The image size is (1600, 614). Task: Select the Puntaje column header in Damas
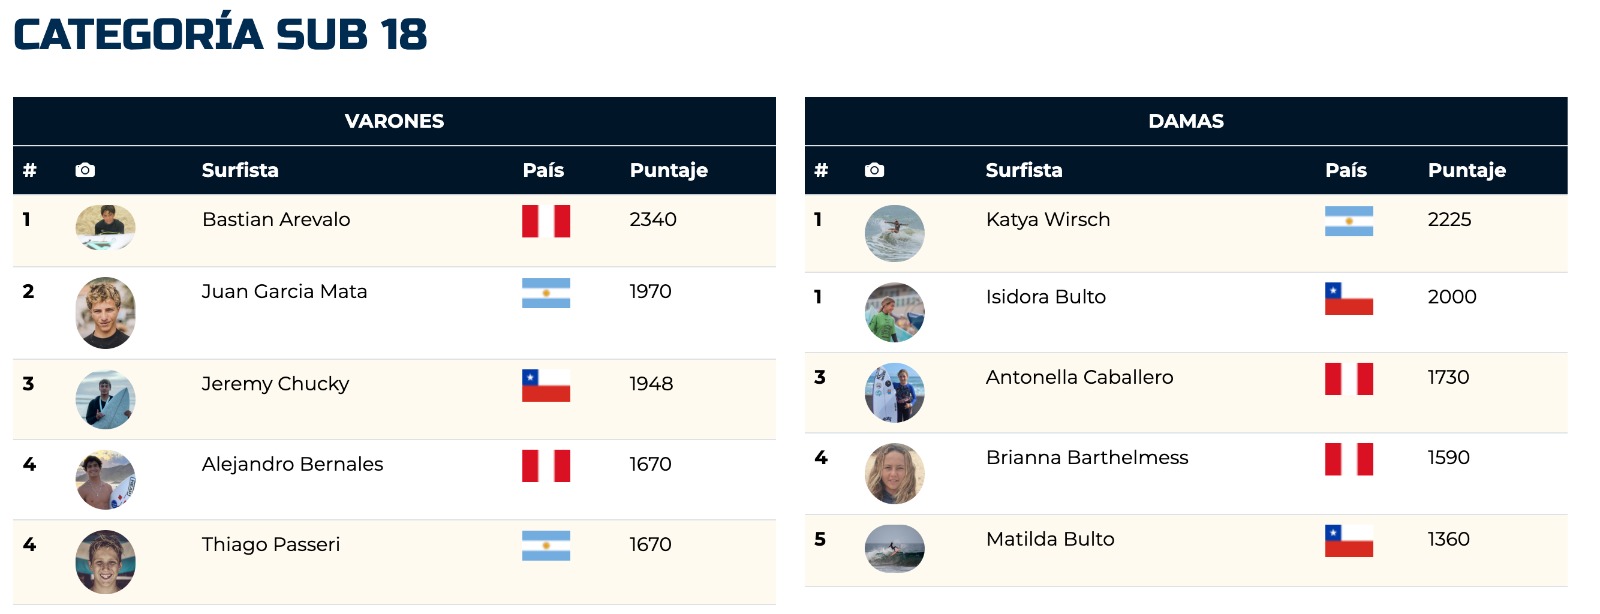1466,170
